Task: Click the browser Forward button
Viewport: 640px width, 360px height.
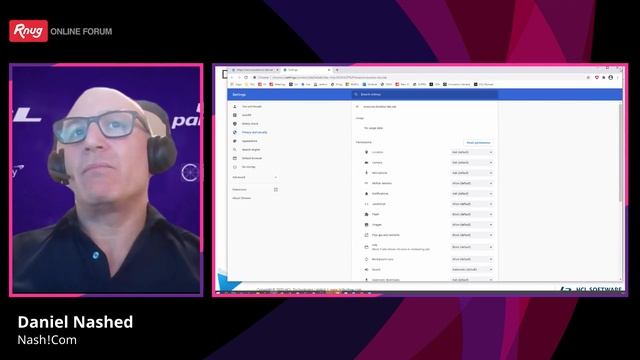Action: coord(239,77)
